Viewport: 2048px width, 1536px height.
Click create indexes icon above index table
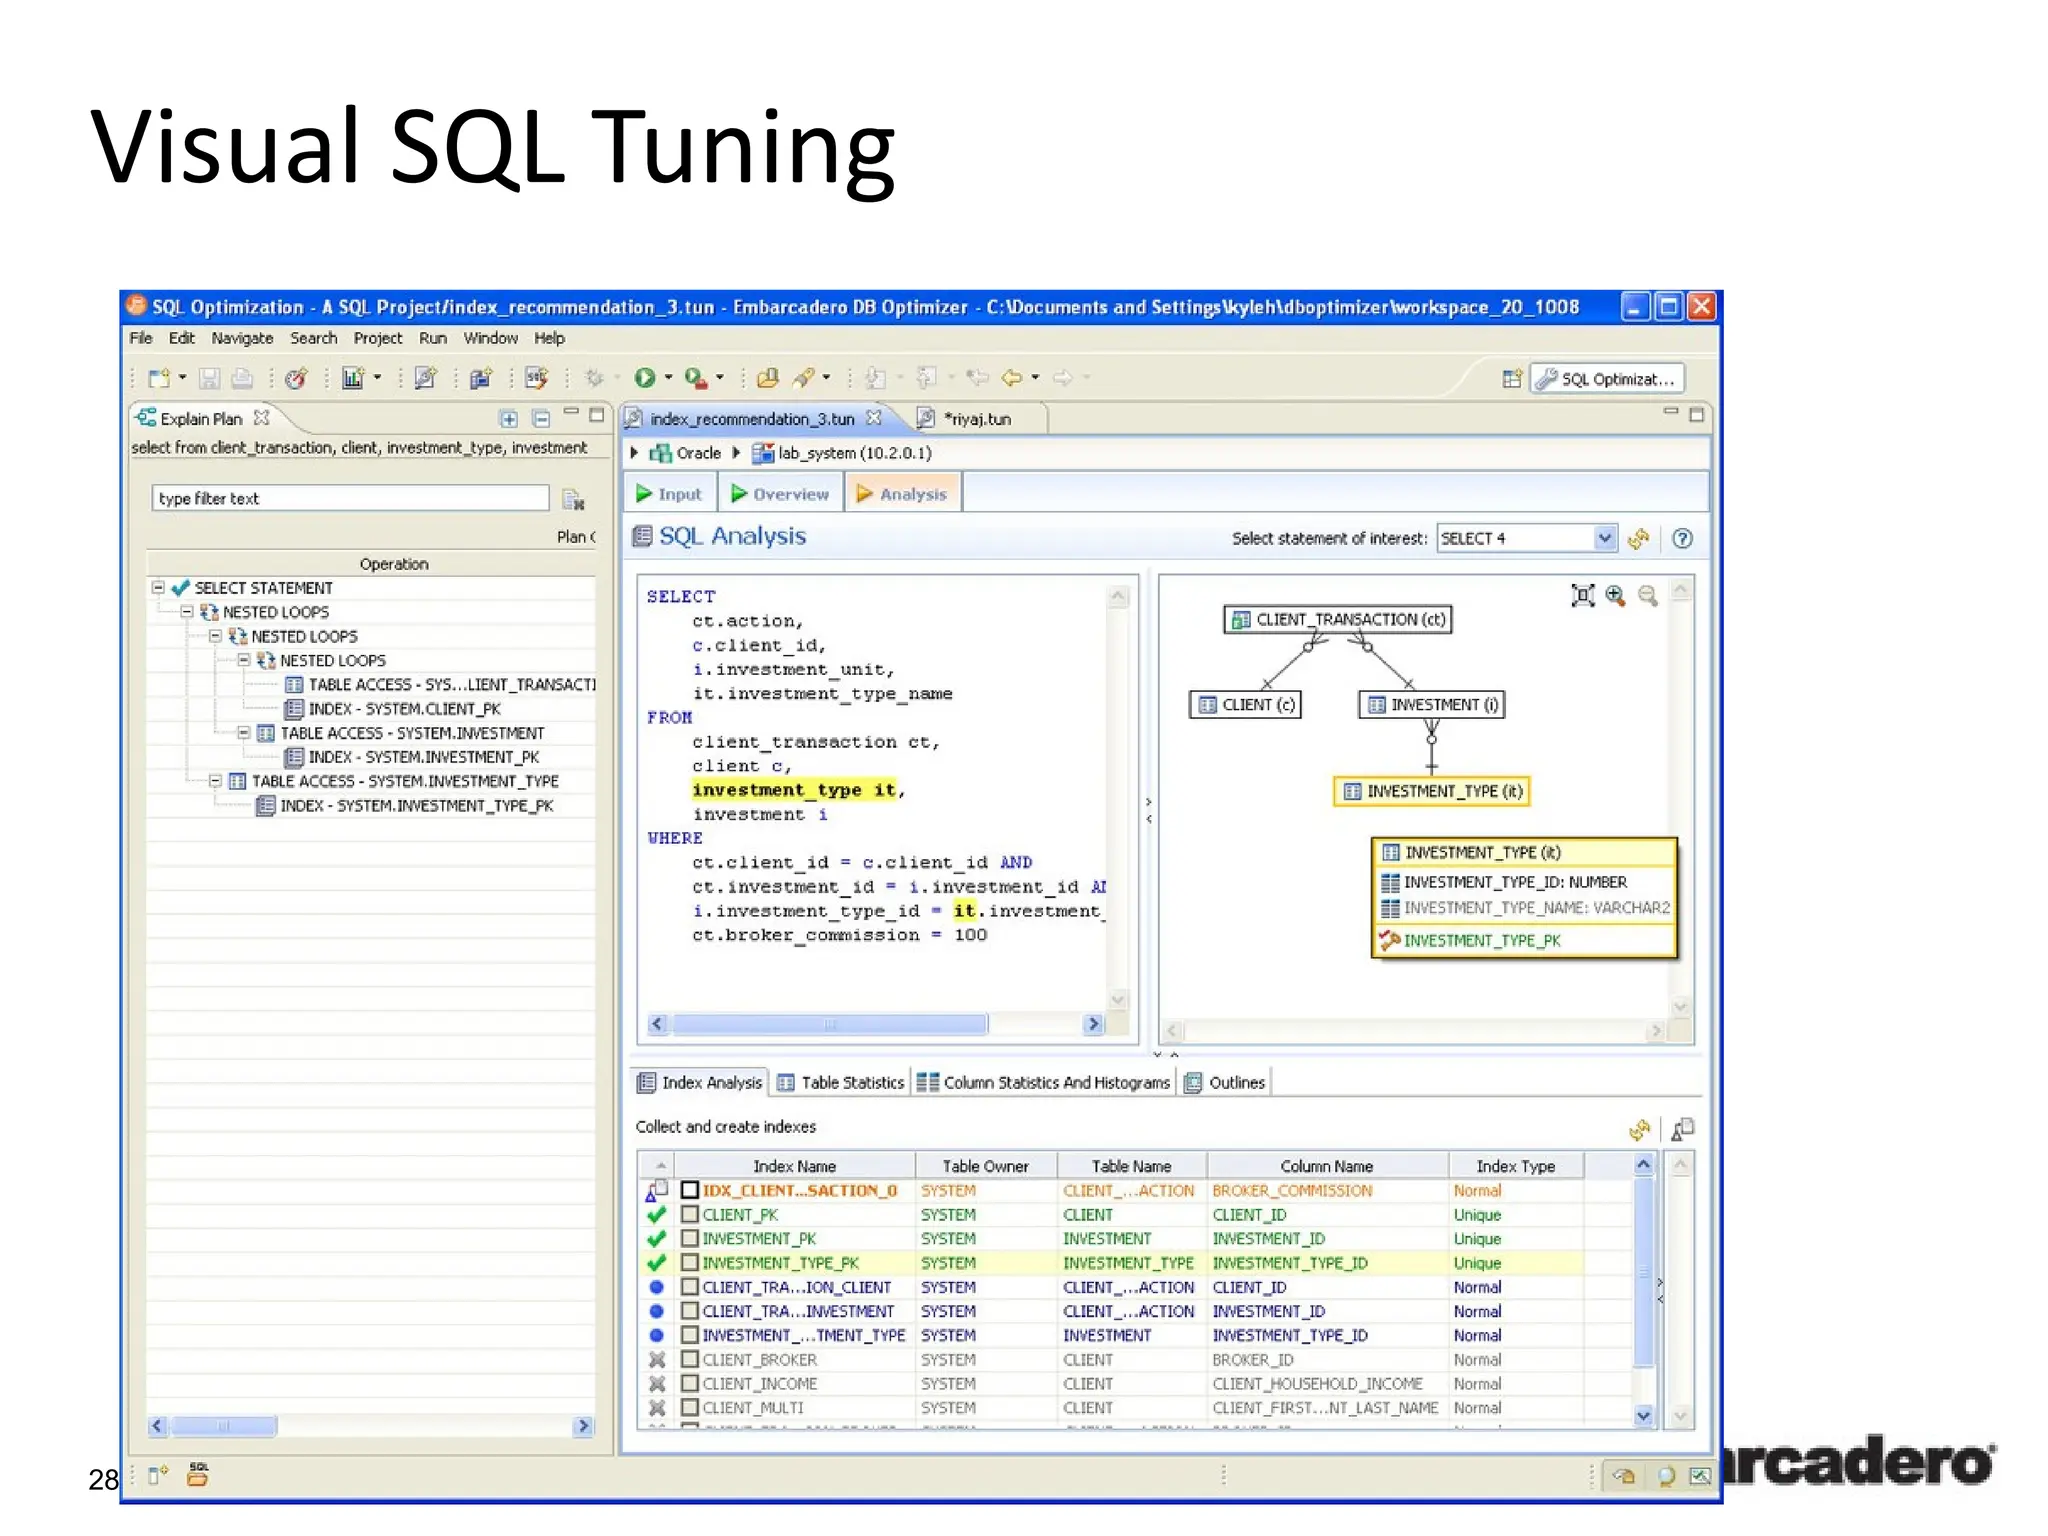point(1683,1129)
